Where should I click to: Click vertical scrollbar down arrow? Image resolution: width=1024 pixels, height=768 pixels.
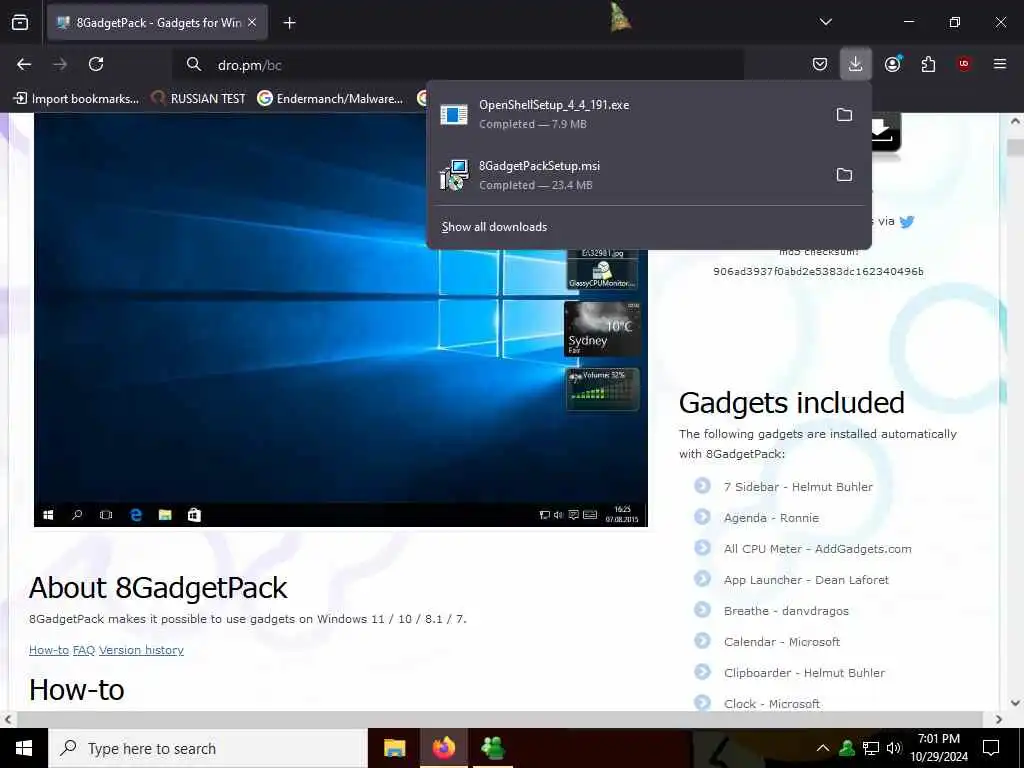point(1015,703)
